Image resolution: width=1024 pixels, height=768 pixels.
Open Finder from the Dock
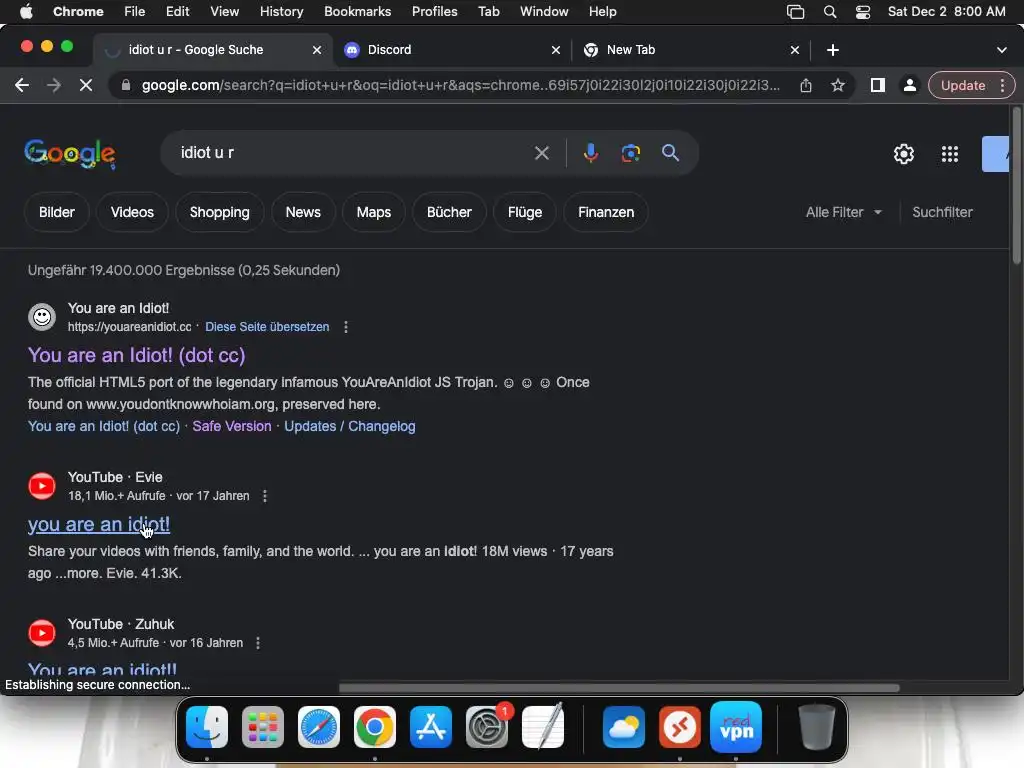point(207,727)
